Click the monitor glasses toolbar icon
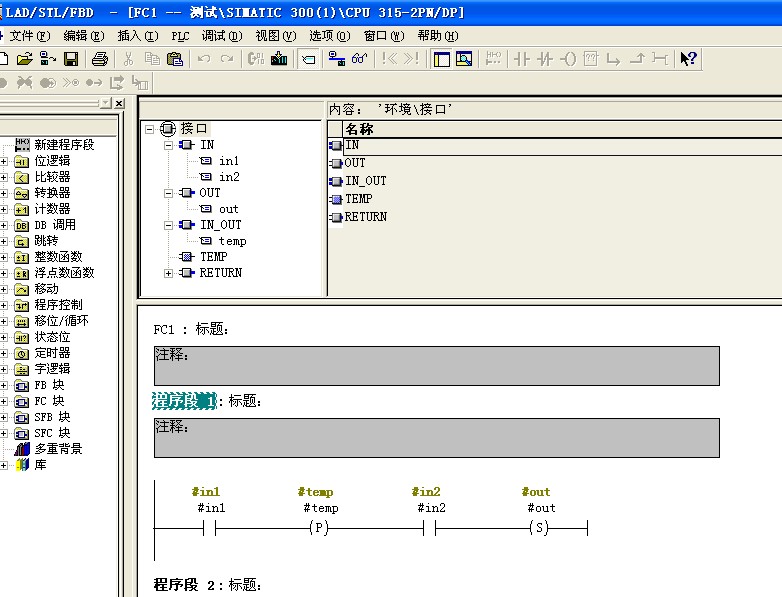This screenshot has width=782, height=597. coord(360,59)
